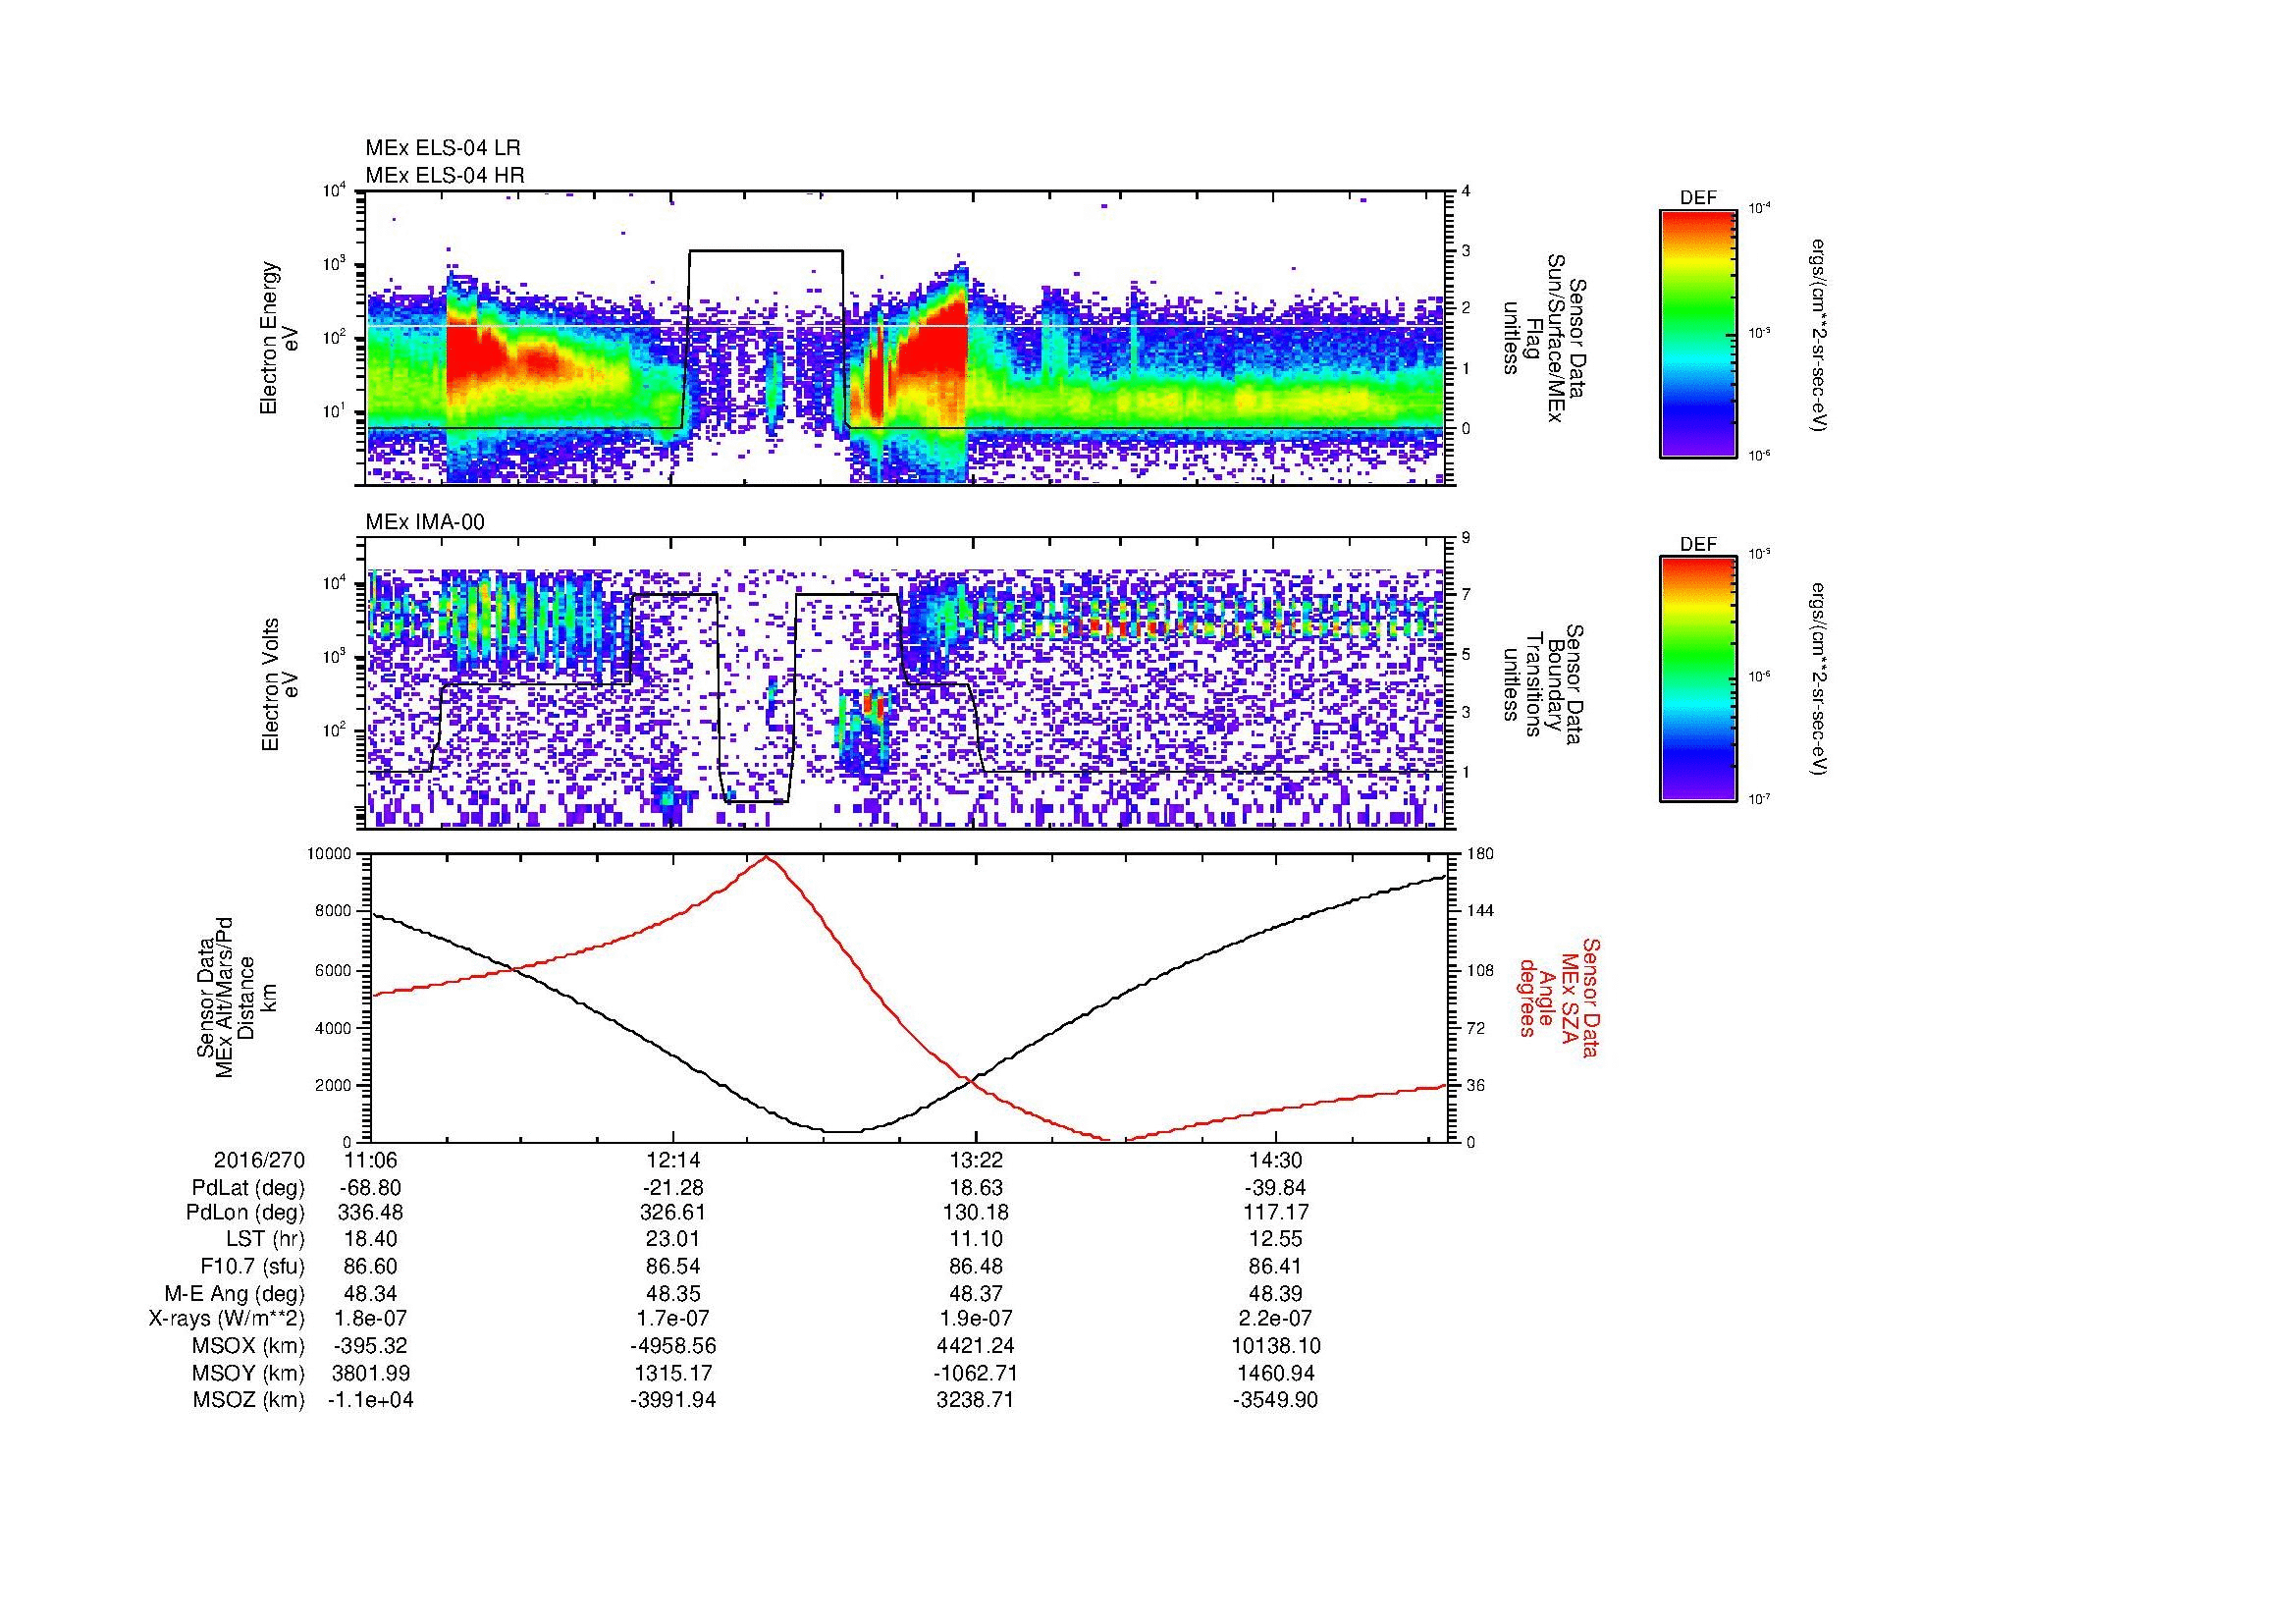Click the MSOZ value -1.1e+04
This screenshot has height=1623, width=2296.
[370, 1400]
